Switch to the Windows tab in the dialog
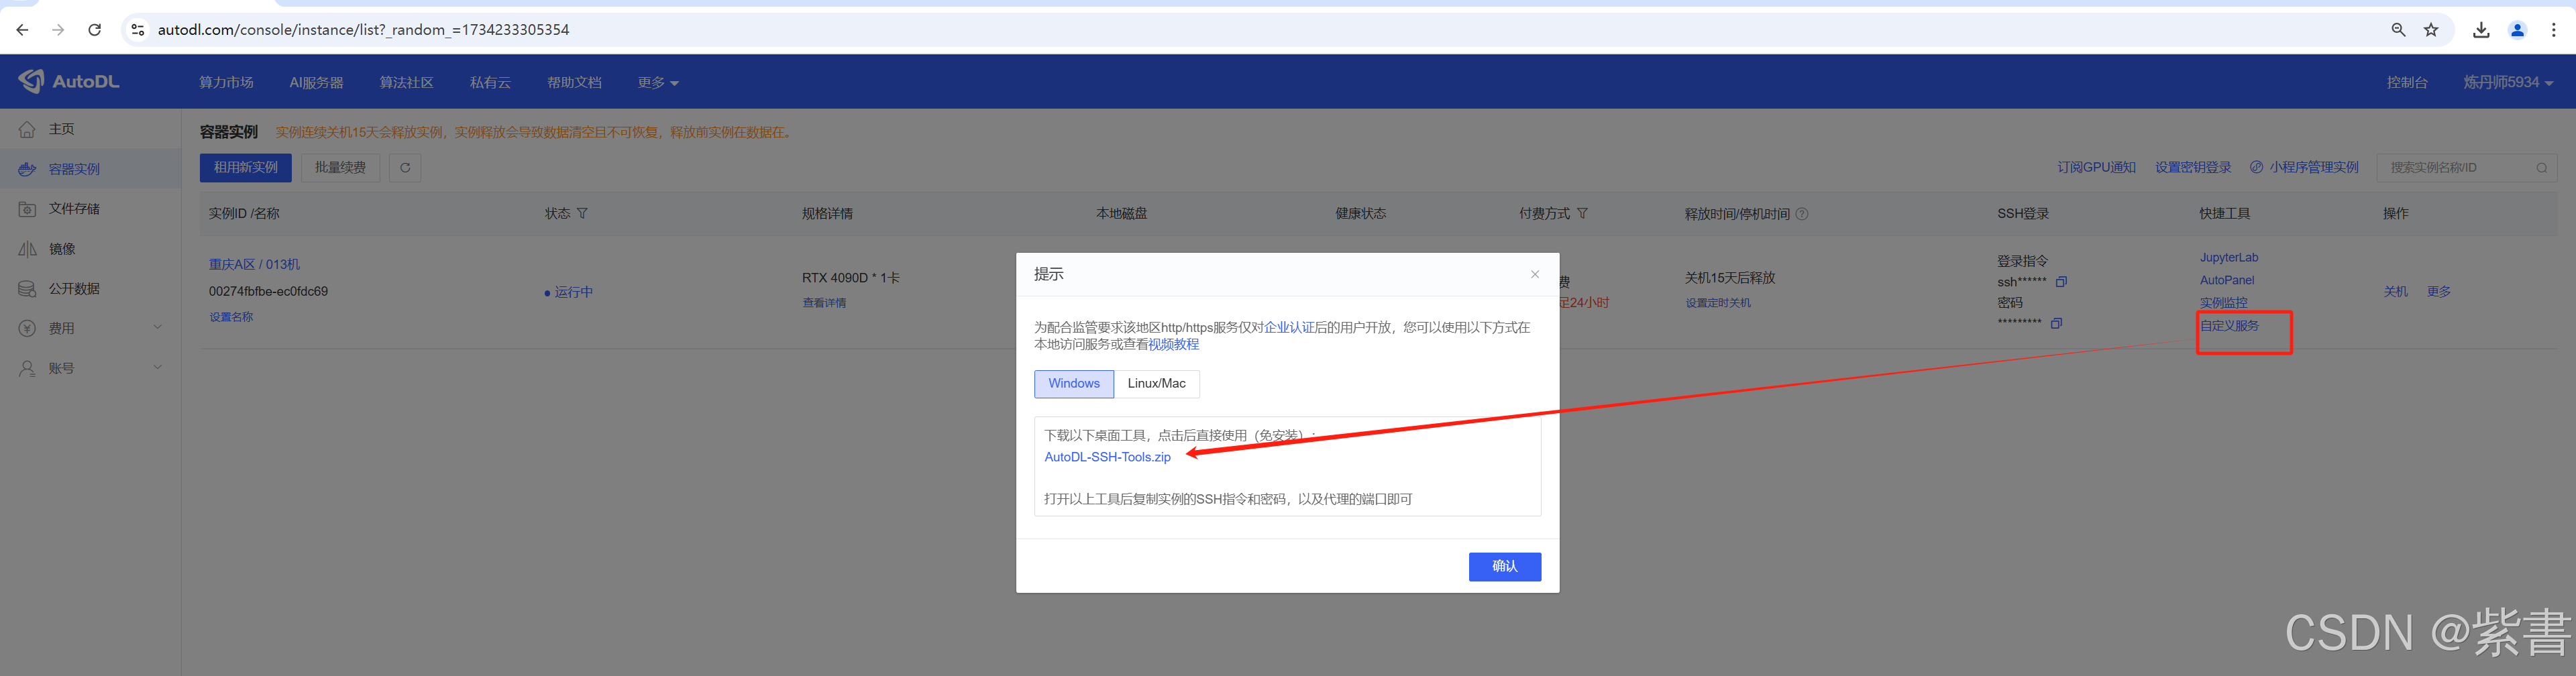The image size is (2576, 676). point(1074,384)
